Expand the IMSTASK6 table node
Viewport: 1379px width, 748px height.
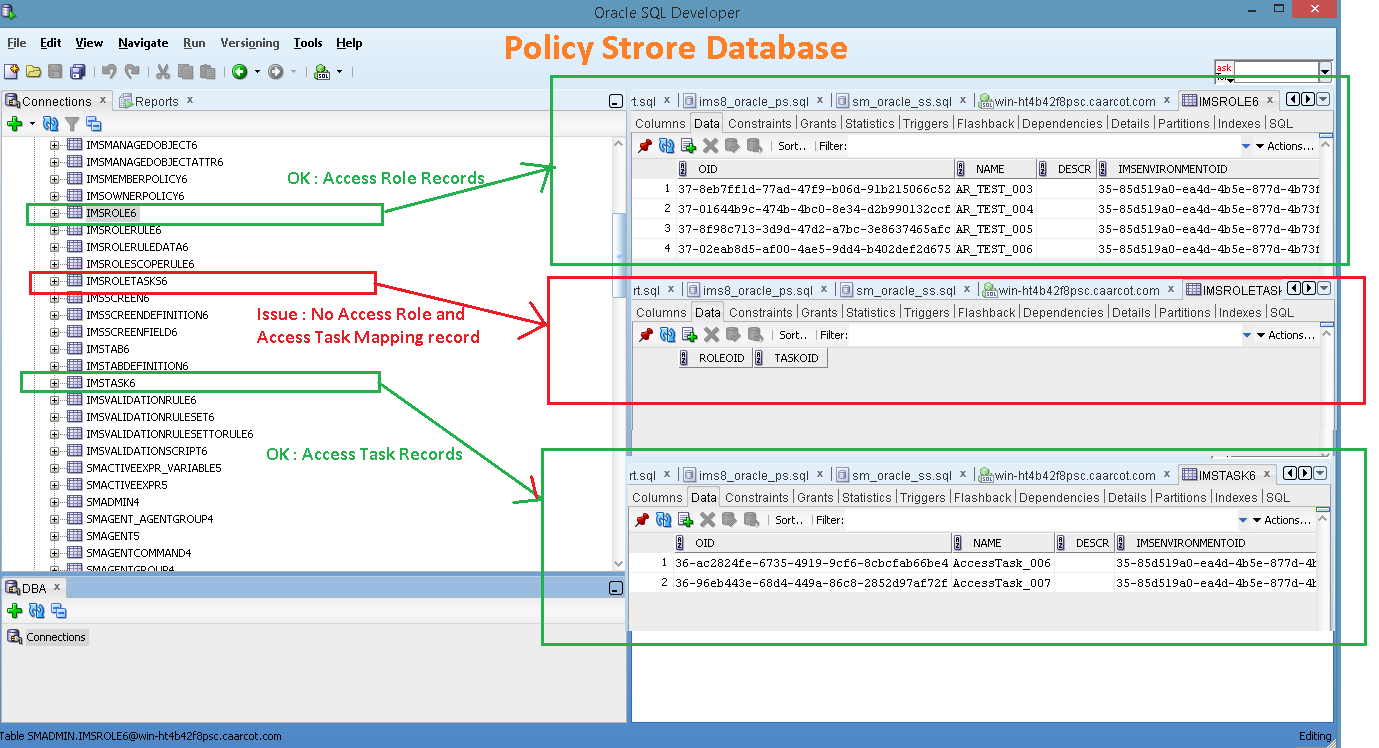[55, 383]
